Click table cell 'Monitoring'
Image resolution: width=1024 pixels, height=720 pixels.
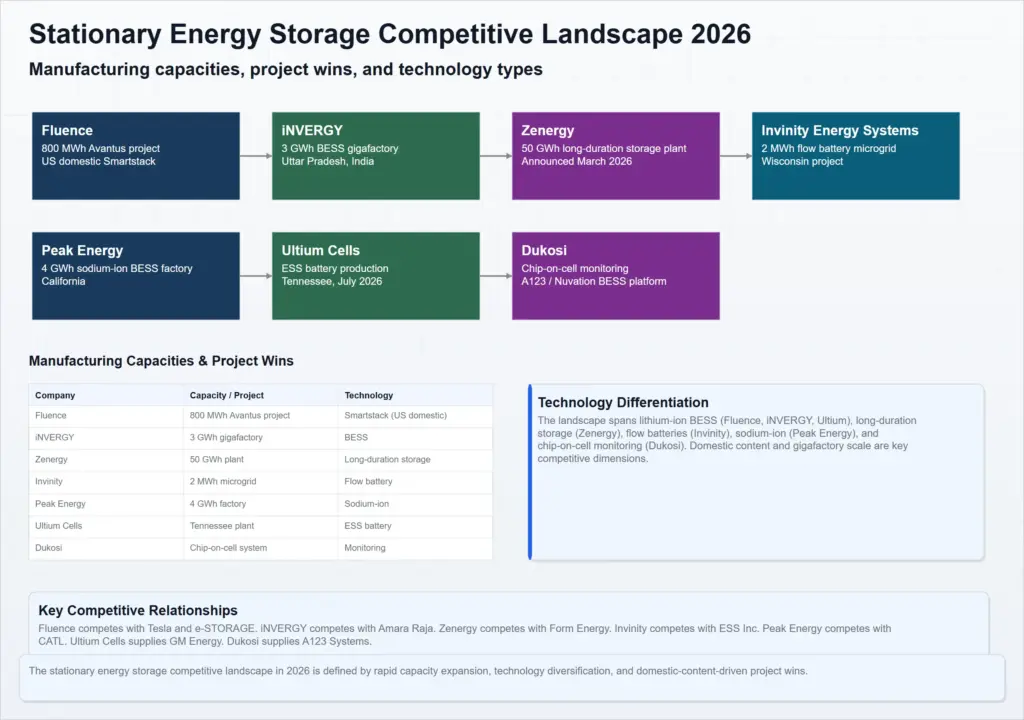pos(415,548)
